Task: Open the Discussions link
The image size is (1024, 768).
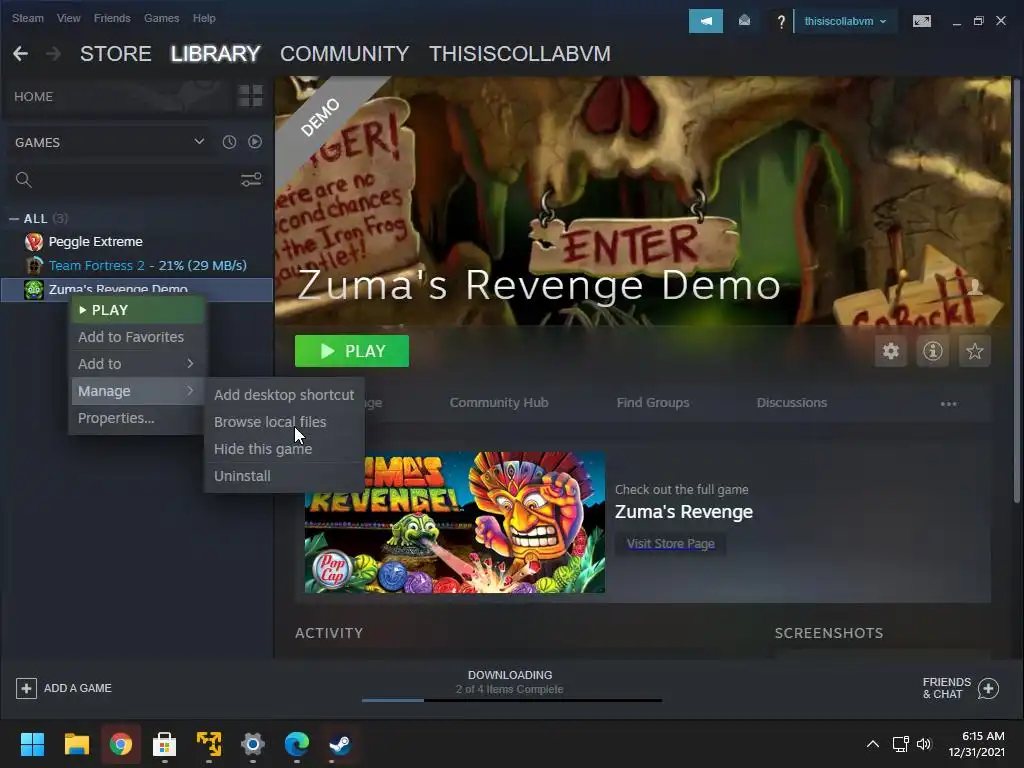Action: [x=792, y=403]
